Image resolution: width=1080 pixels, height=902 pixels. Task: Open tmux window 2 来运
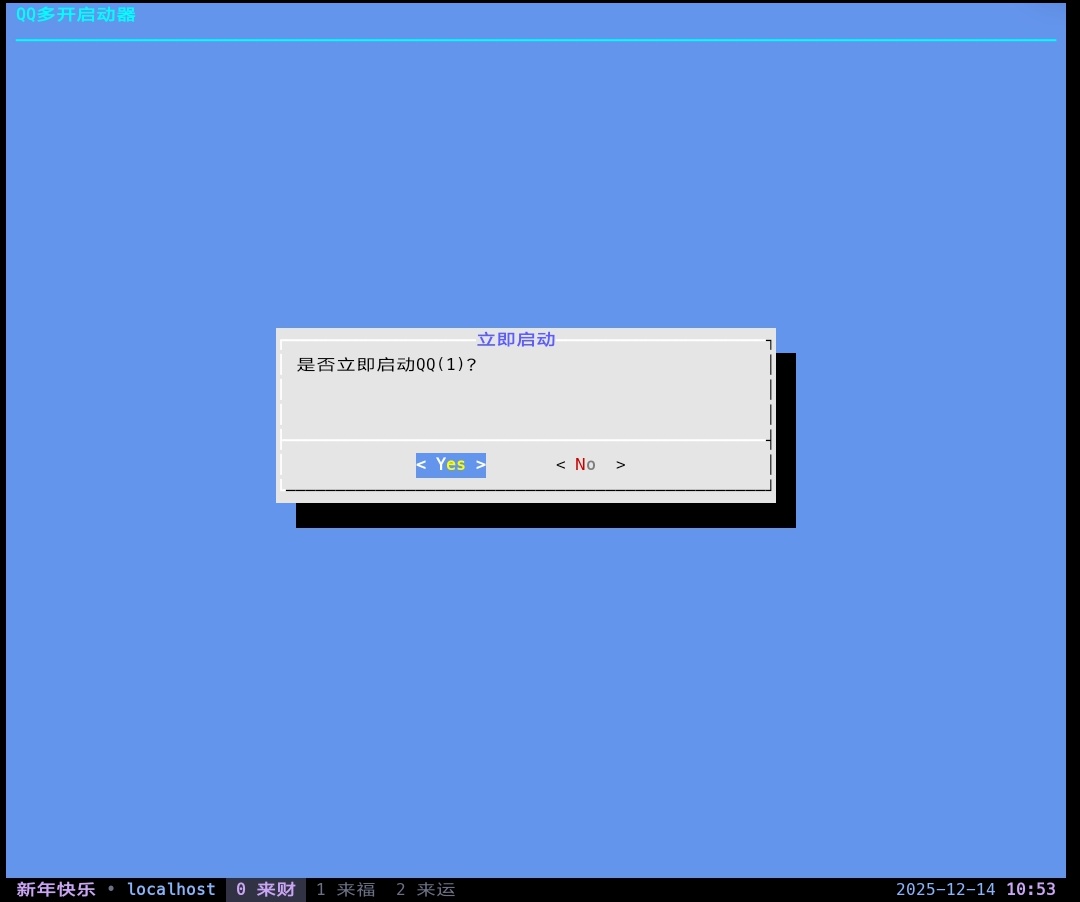click(x=425, y=889)
